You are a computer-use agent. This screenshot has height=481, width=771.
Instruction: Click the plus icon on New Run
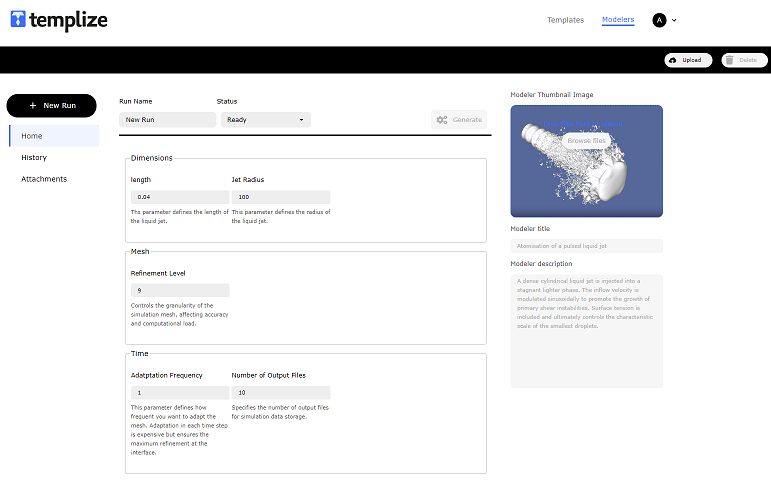[x=32, y=105]
